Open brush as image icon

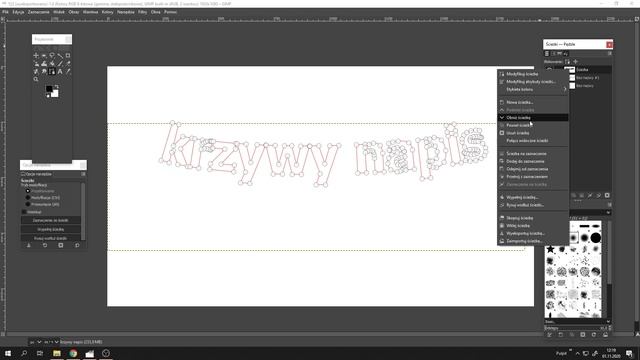coord(605,334)
